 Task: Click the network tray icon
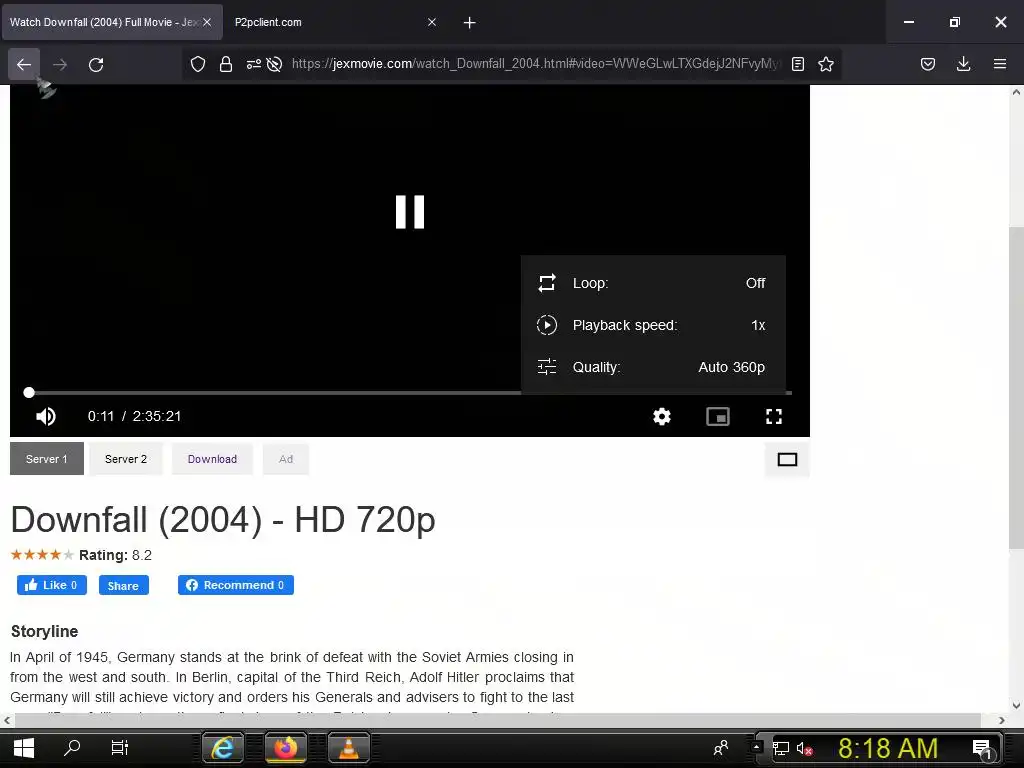(781, 748)
